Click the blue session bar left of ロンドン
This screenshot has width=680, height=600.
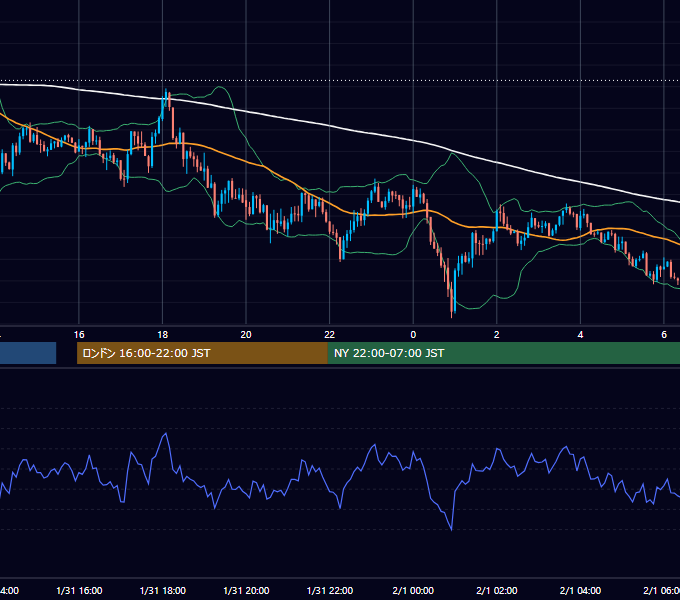pos(28,353)
